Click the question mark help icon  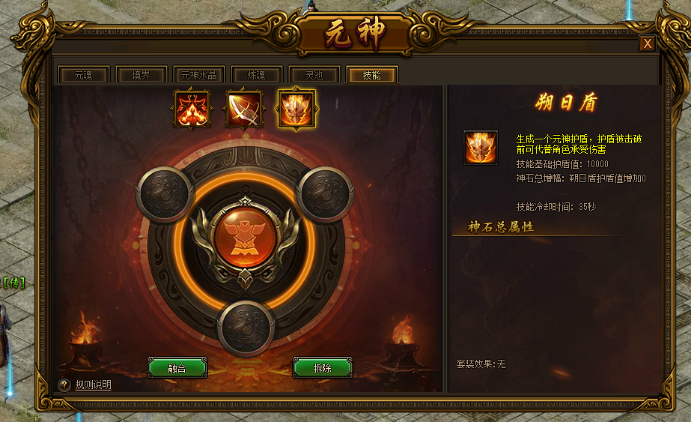coord(64,385)
